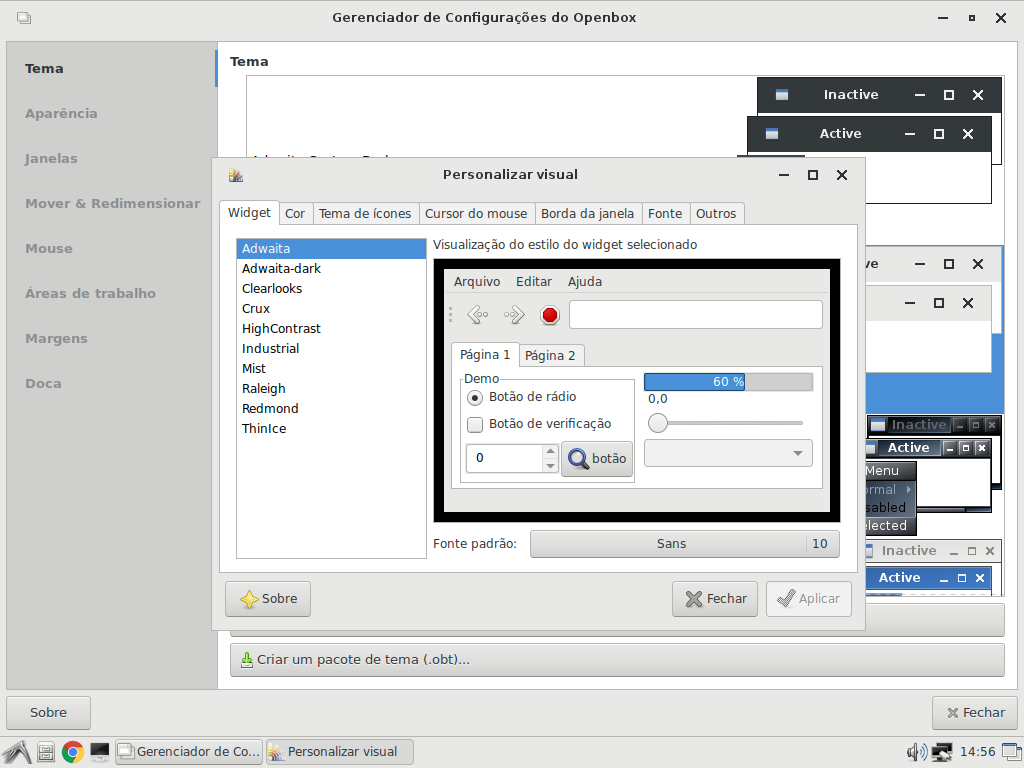Switch to the Widget tab
The width and height of the screenshot is (1024, 768).
tap(249, 213)
